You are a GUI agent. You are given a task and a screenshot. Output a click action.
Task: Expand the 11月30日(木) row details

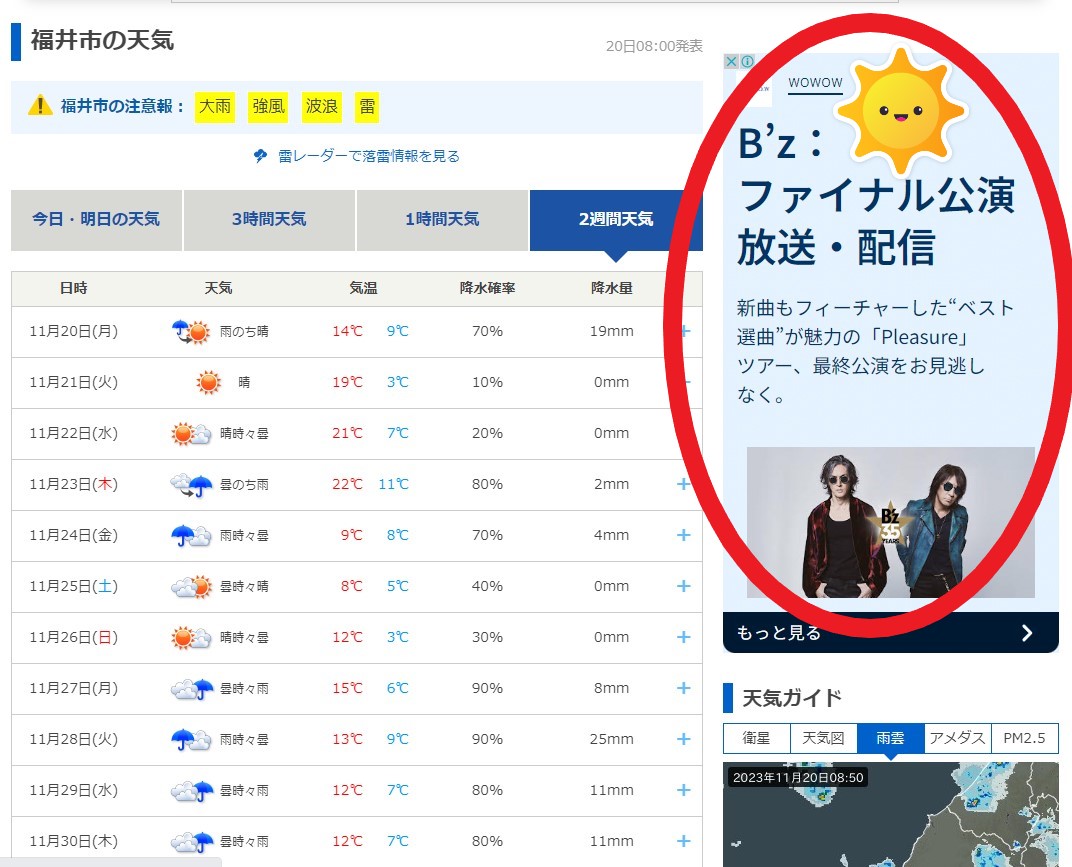[x=683, y=841]
